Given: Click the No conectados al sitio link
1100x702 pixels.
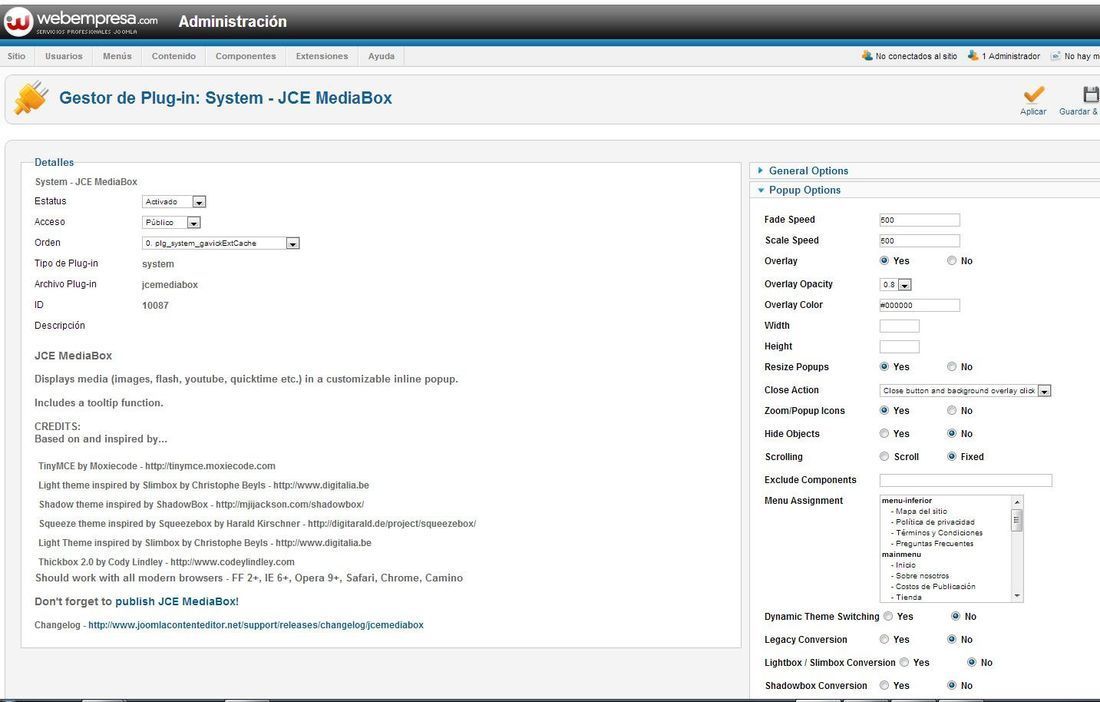Looking at the screenshot, I should click(x=916, y=56).
